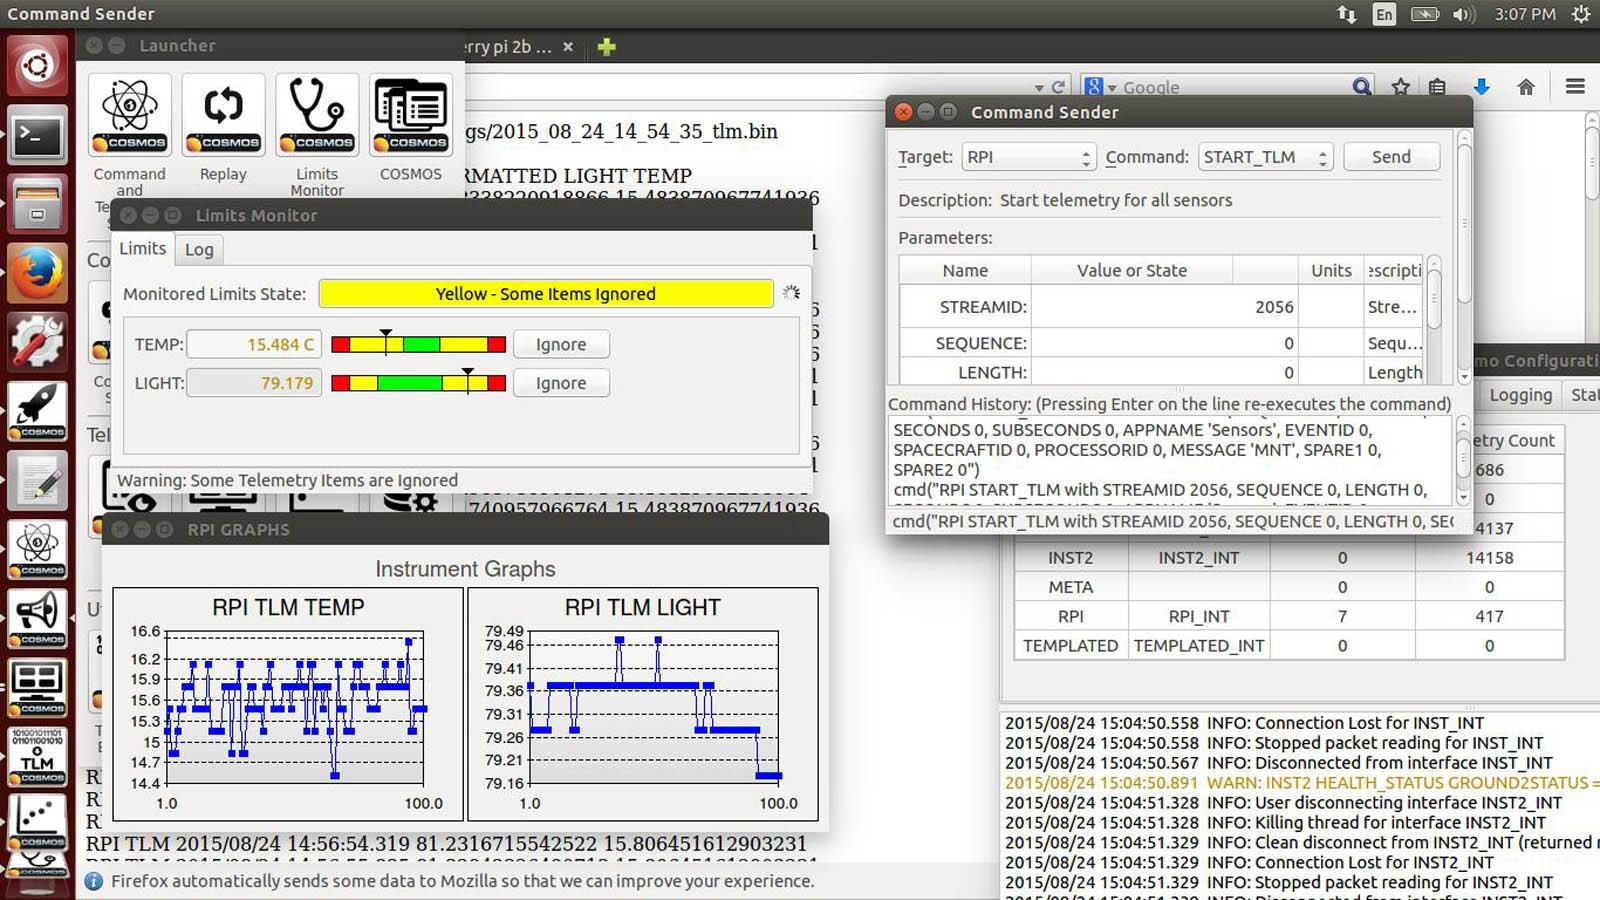Open the system gear session menu

1581,14
